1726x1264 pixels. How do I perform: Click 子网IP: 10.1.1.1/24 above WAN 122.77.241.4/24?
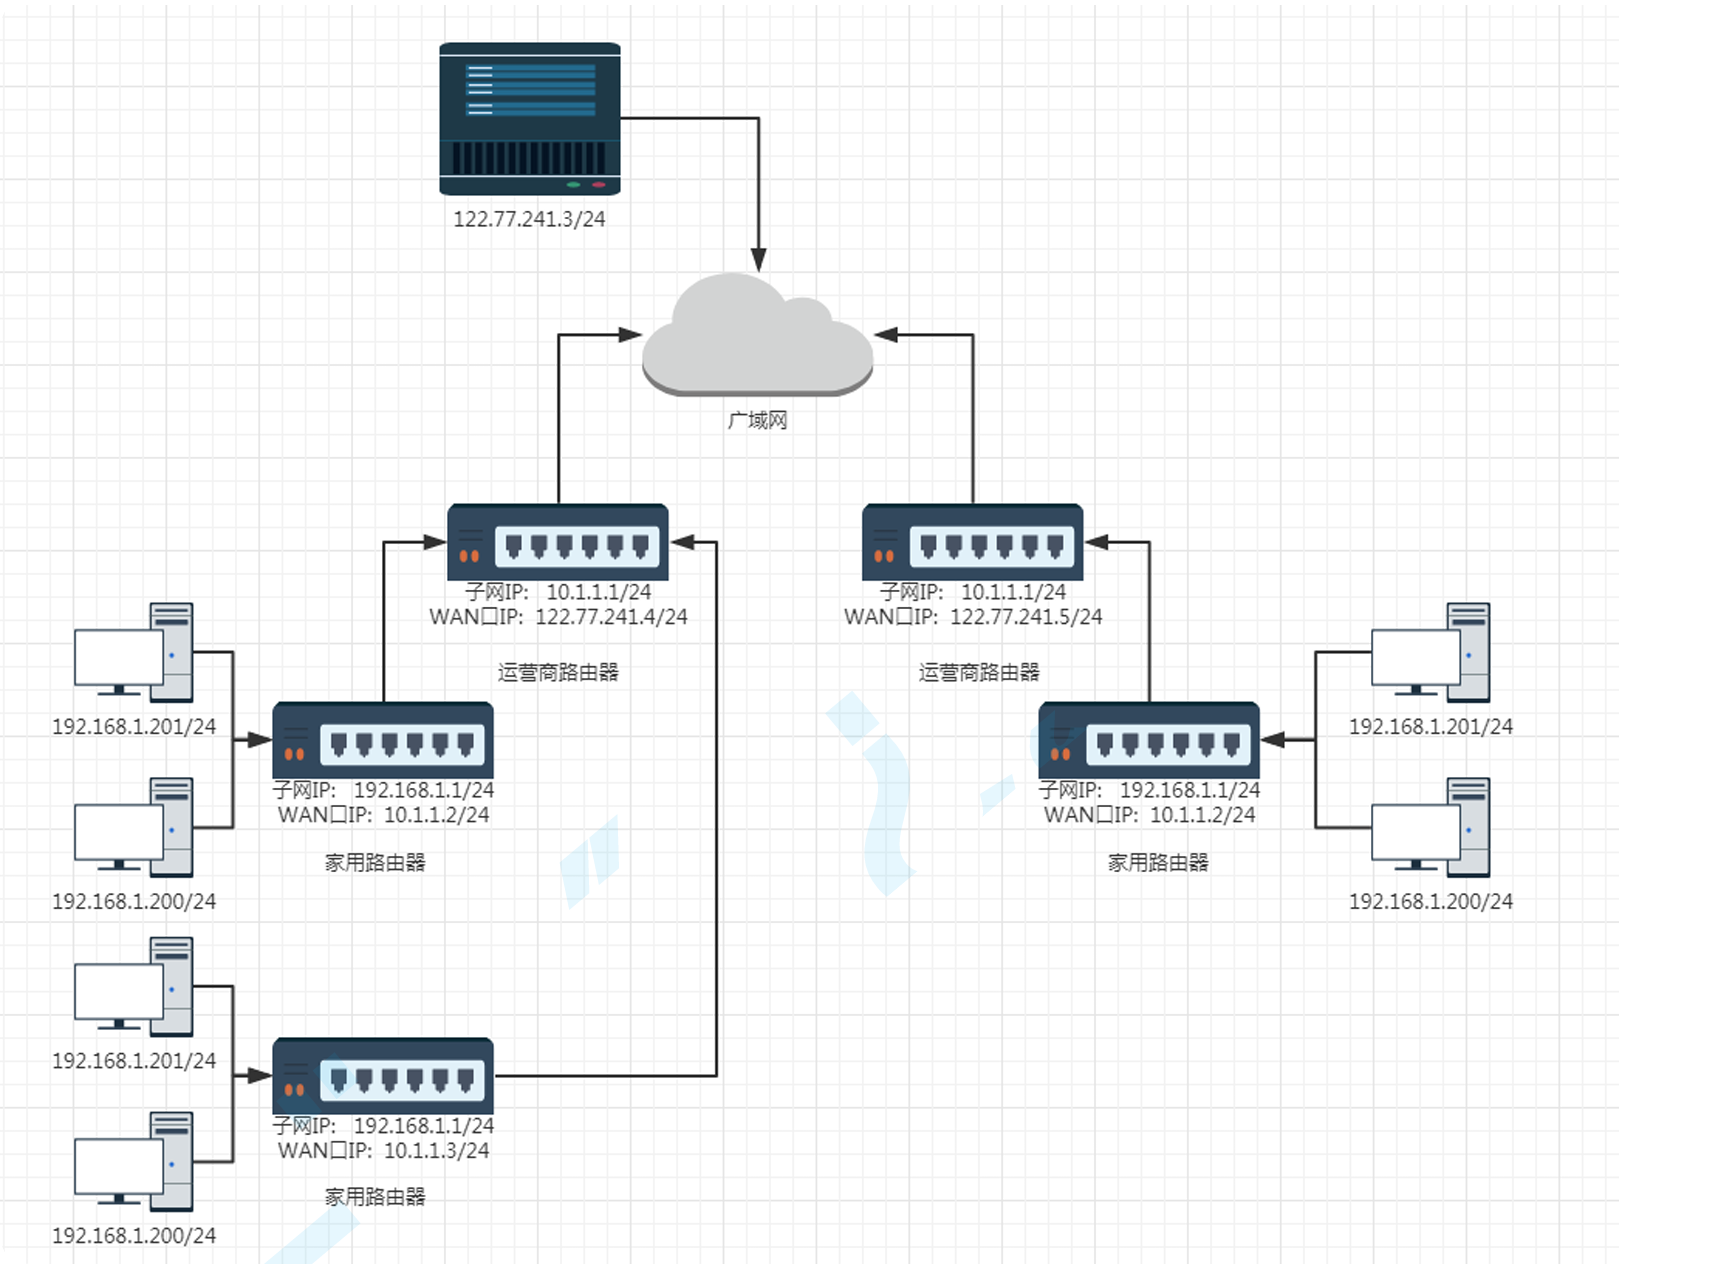point(558,592)
